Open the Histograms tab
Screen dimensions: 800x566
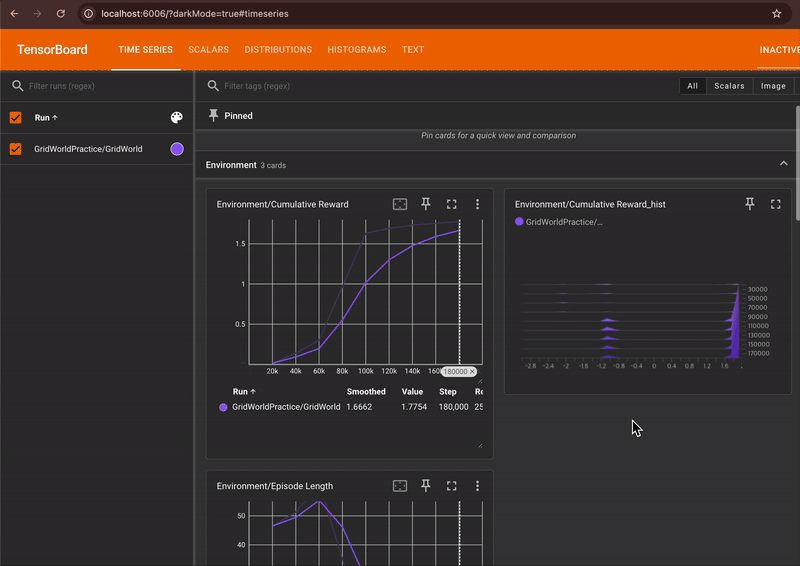(356, 50)
